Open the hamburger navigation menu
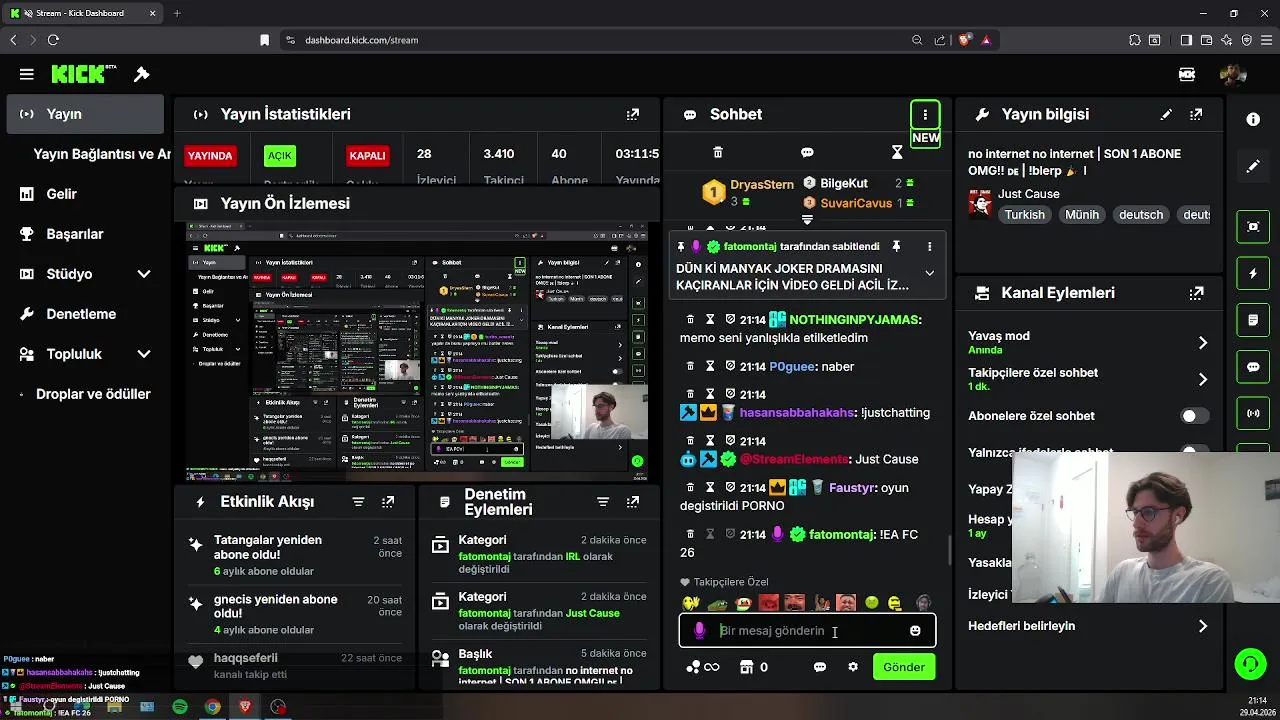Image resolution: width=1280 pixels, height=720 pixels. pos(27,74)
